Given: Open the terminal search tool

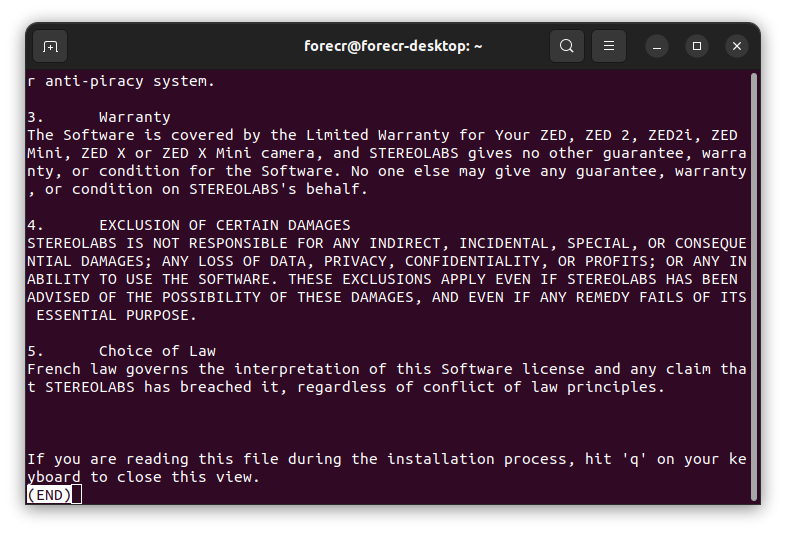Looking at the screenshot, I should click(566, 46).
